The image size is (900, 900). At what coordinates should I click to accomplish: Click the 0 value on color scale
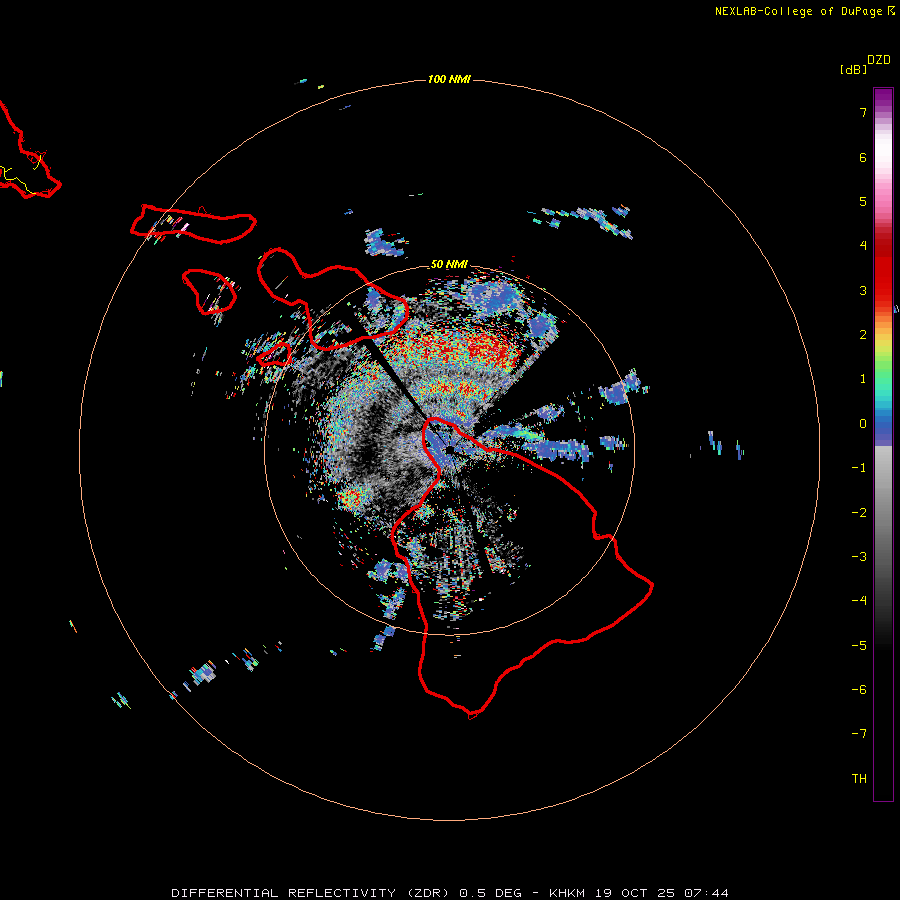pyautogui.click(x=863, y=424)
